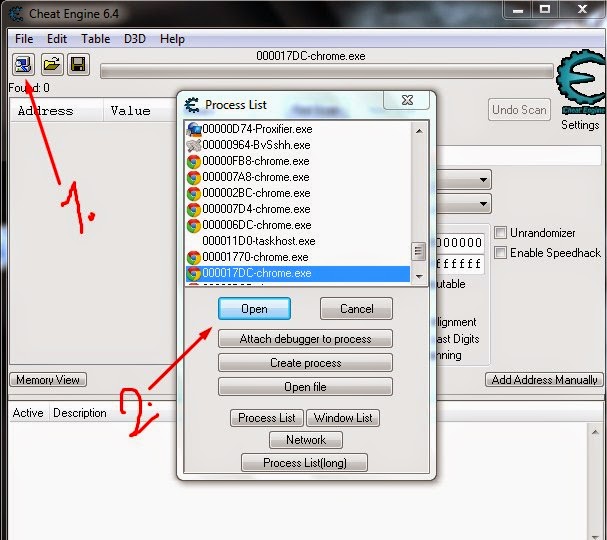607x540 pixels.
Task: Open the File menu
Action: pyautogui.click(x=24, y=39)
